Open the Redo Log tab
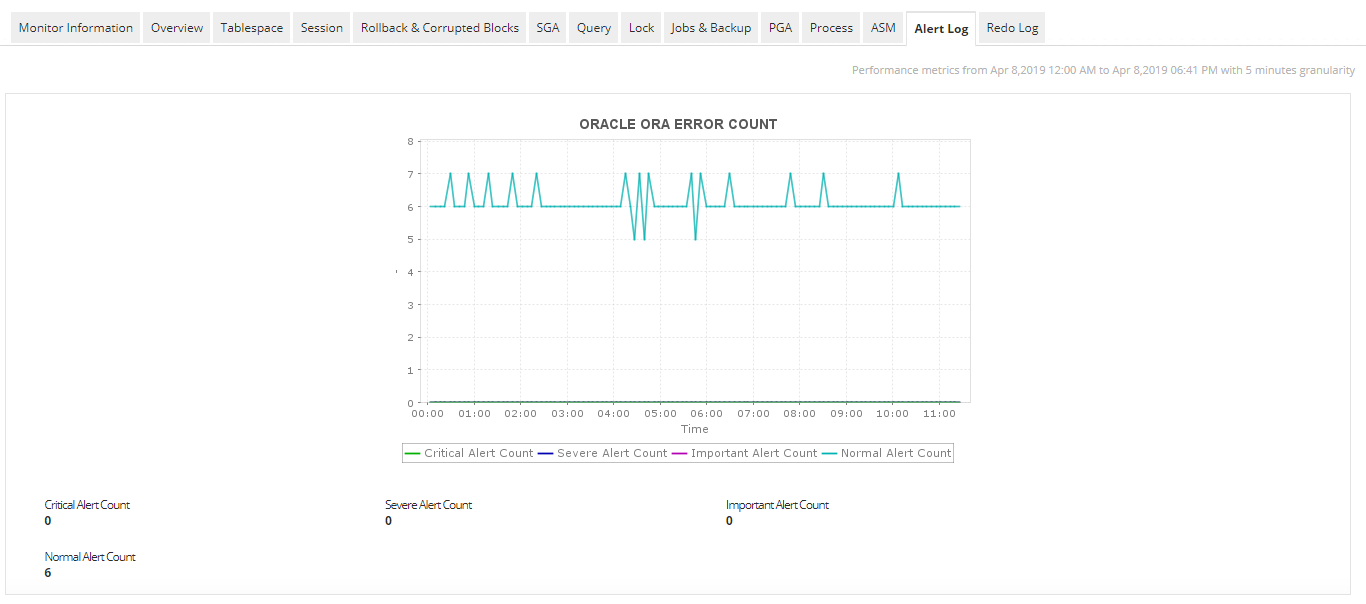This screenshot has height=604, width=1366. click(x=1011, y=27)
